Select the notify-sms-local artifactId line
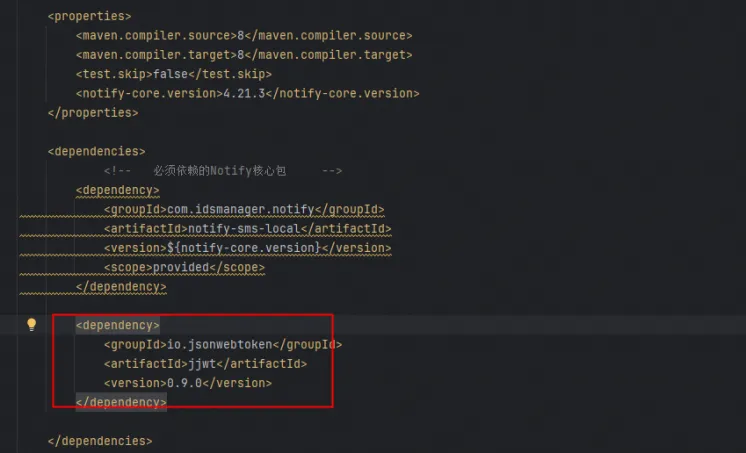Screen dimensions: 746x453 click(245, 228)
